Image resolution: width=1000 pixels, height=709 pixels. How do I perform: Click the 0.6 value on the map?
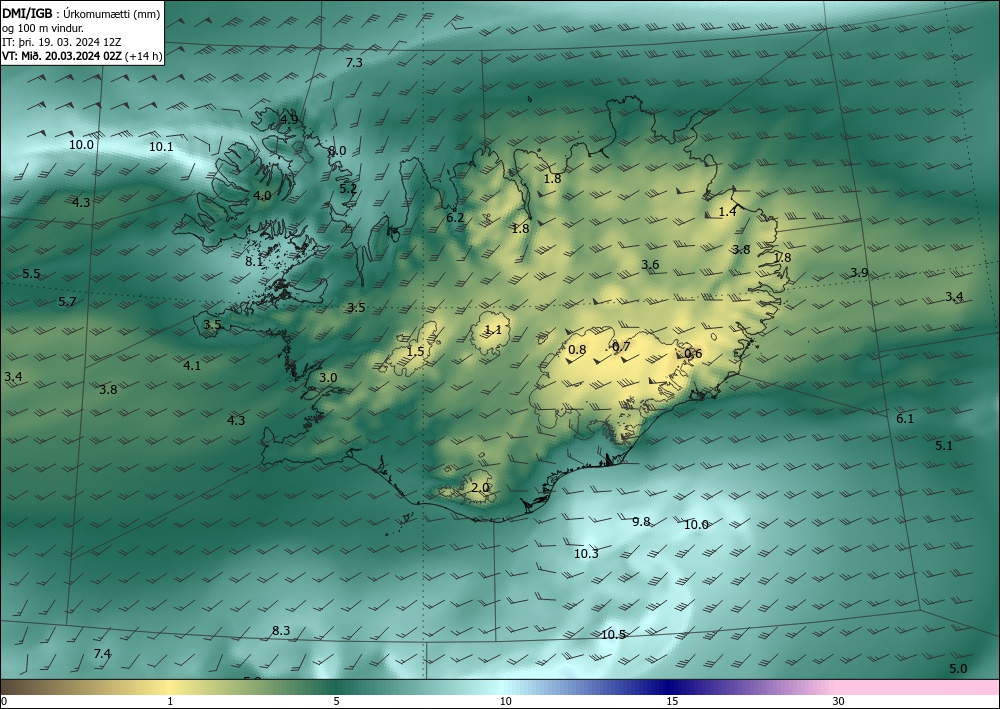click(x=693, y=354)
